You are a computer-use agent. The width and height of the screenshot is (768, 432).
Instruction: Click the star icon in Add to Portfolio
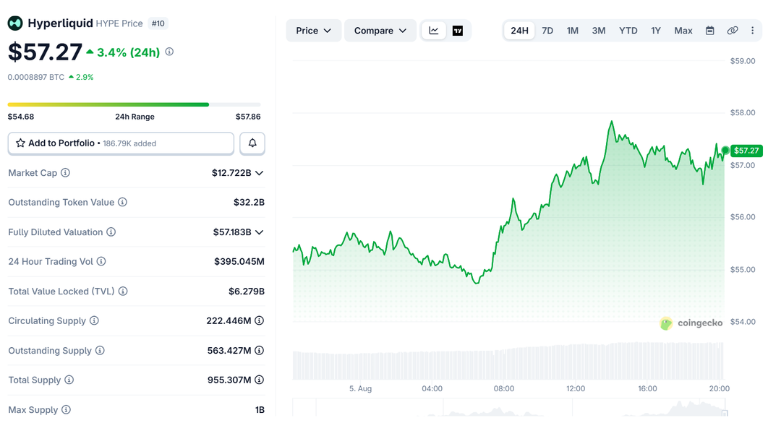tap(20, 143)
